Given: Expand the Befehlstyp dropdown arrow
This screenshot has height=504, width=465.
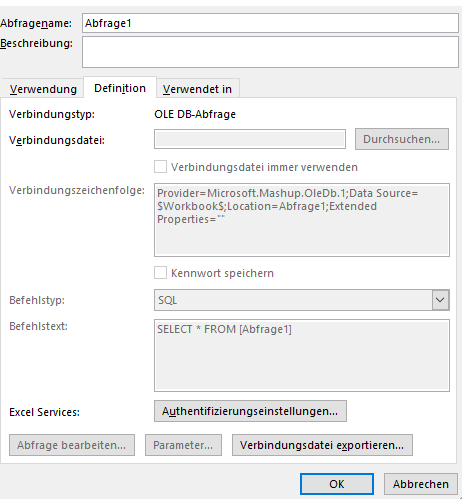Looking at the screenshot, I should (440, 300).
